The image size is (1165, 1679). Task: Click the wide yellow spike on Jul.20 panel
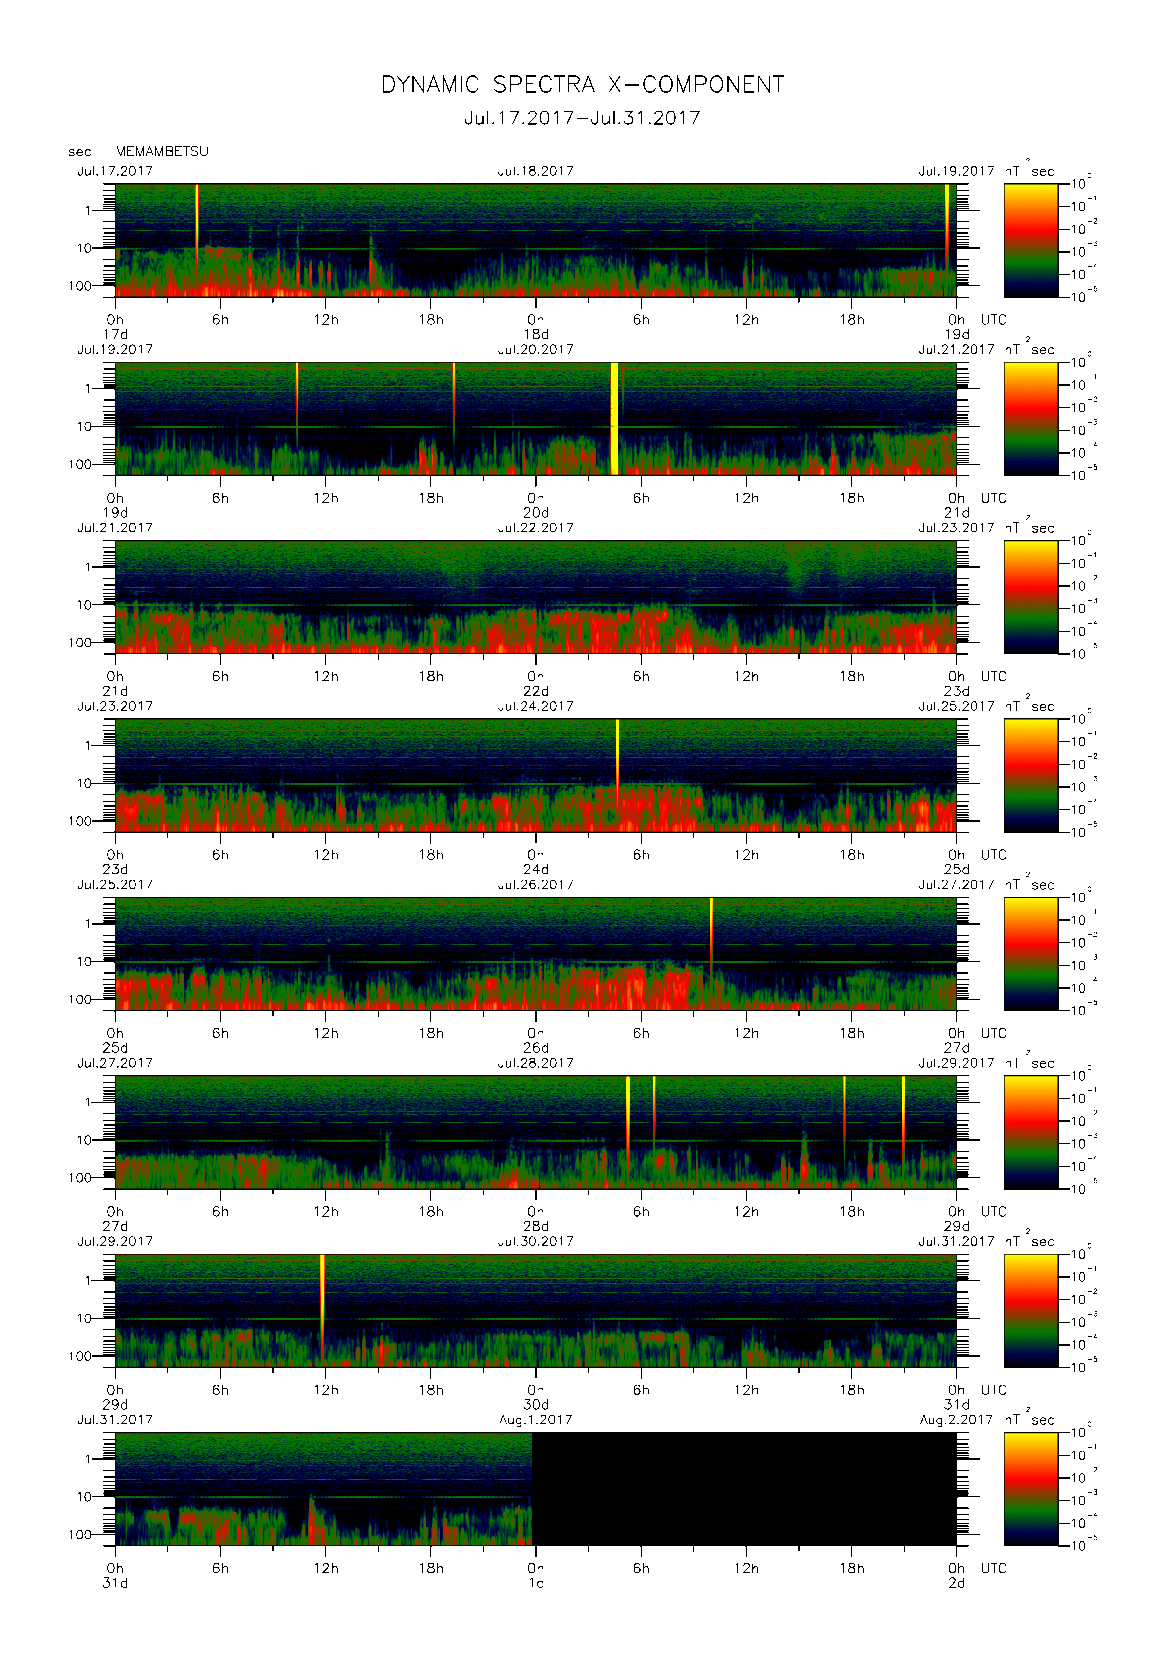[614, 418]
